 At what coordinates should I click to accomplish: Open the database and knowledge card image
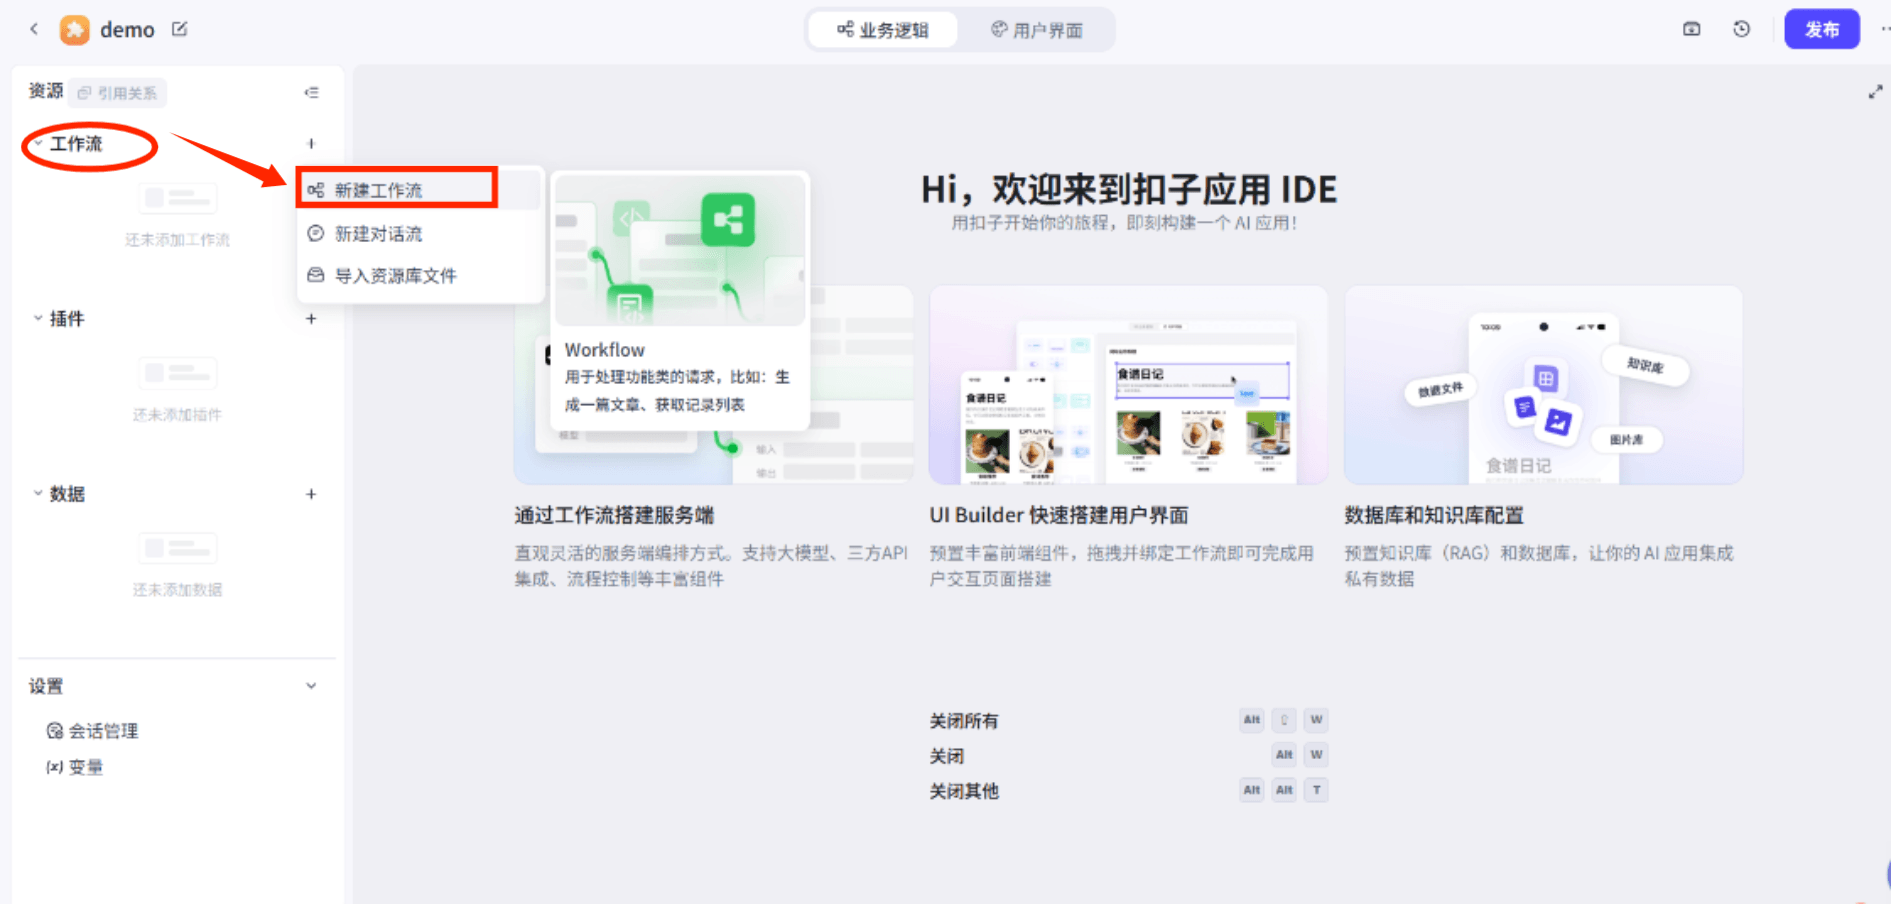(x=1543, y=385)
